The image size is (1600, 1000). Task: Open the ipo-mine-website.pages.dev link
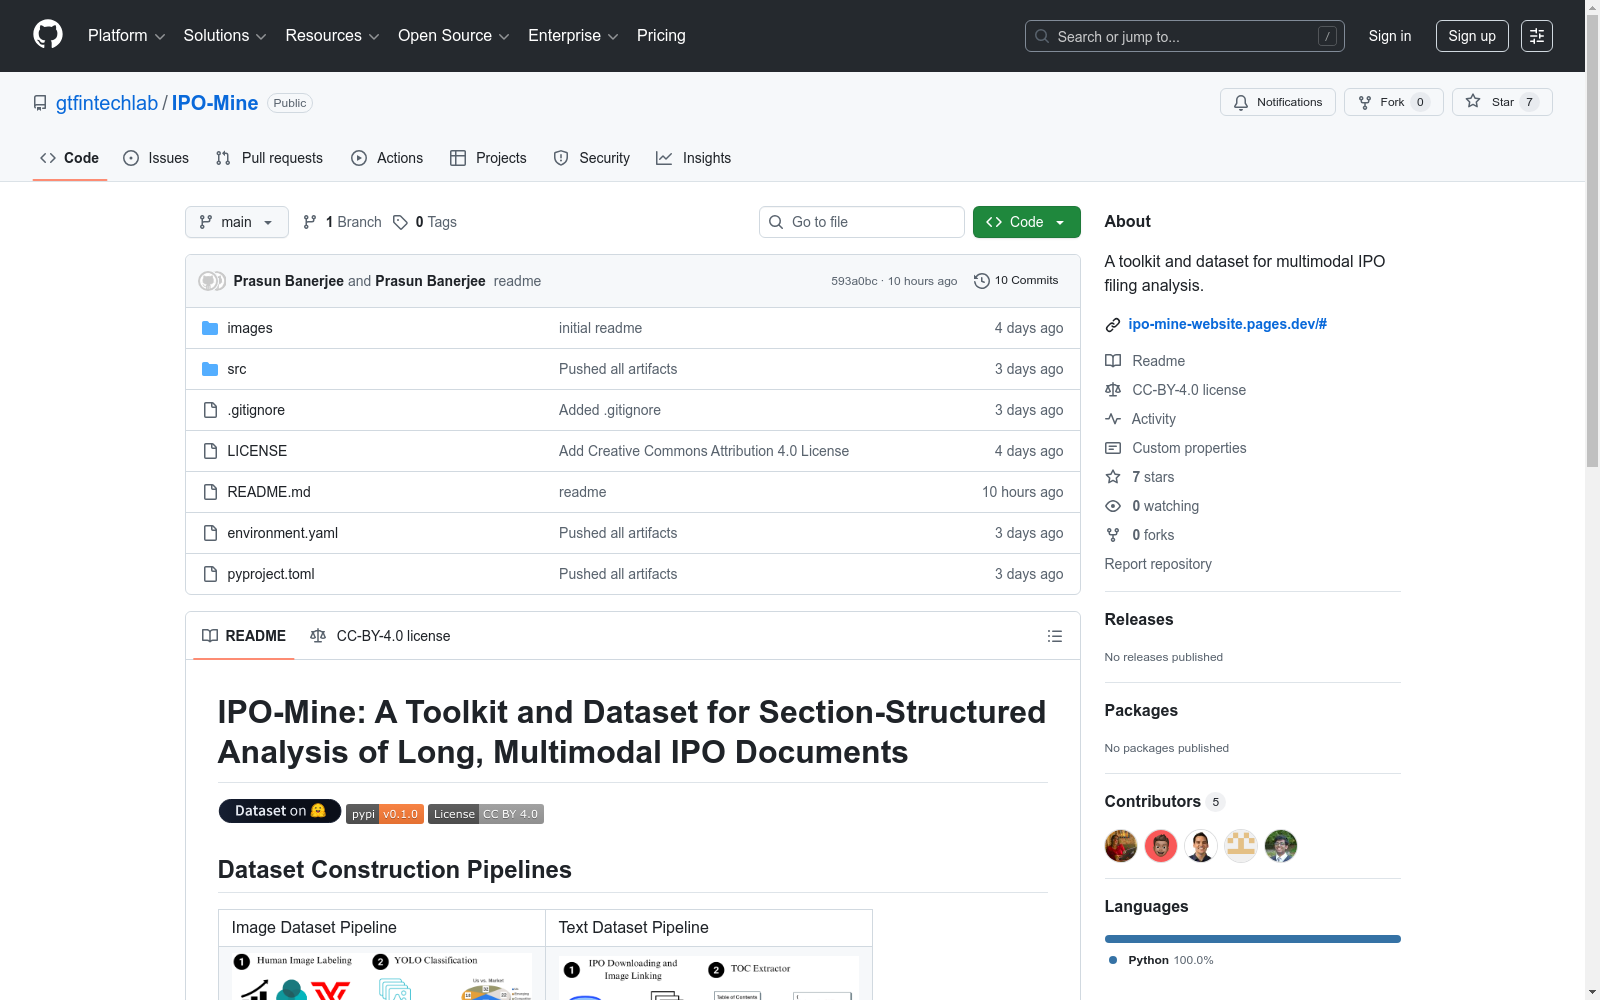tap(1227, 324)
